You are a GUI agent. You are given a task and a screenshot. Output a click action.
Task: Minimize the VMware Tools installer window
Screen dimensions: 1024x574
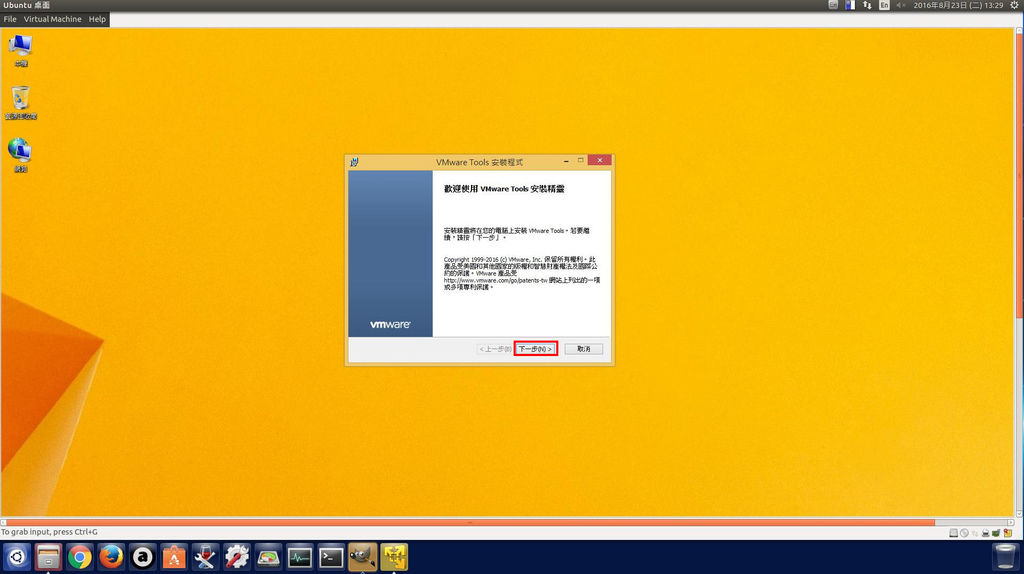click(566, 161)
